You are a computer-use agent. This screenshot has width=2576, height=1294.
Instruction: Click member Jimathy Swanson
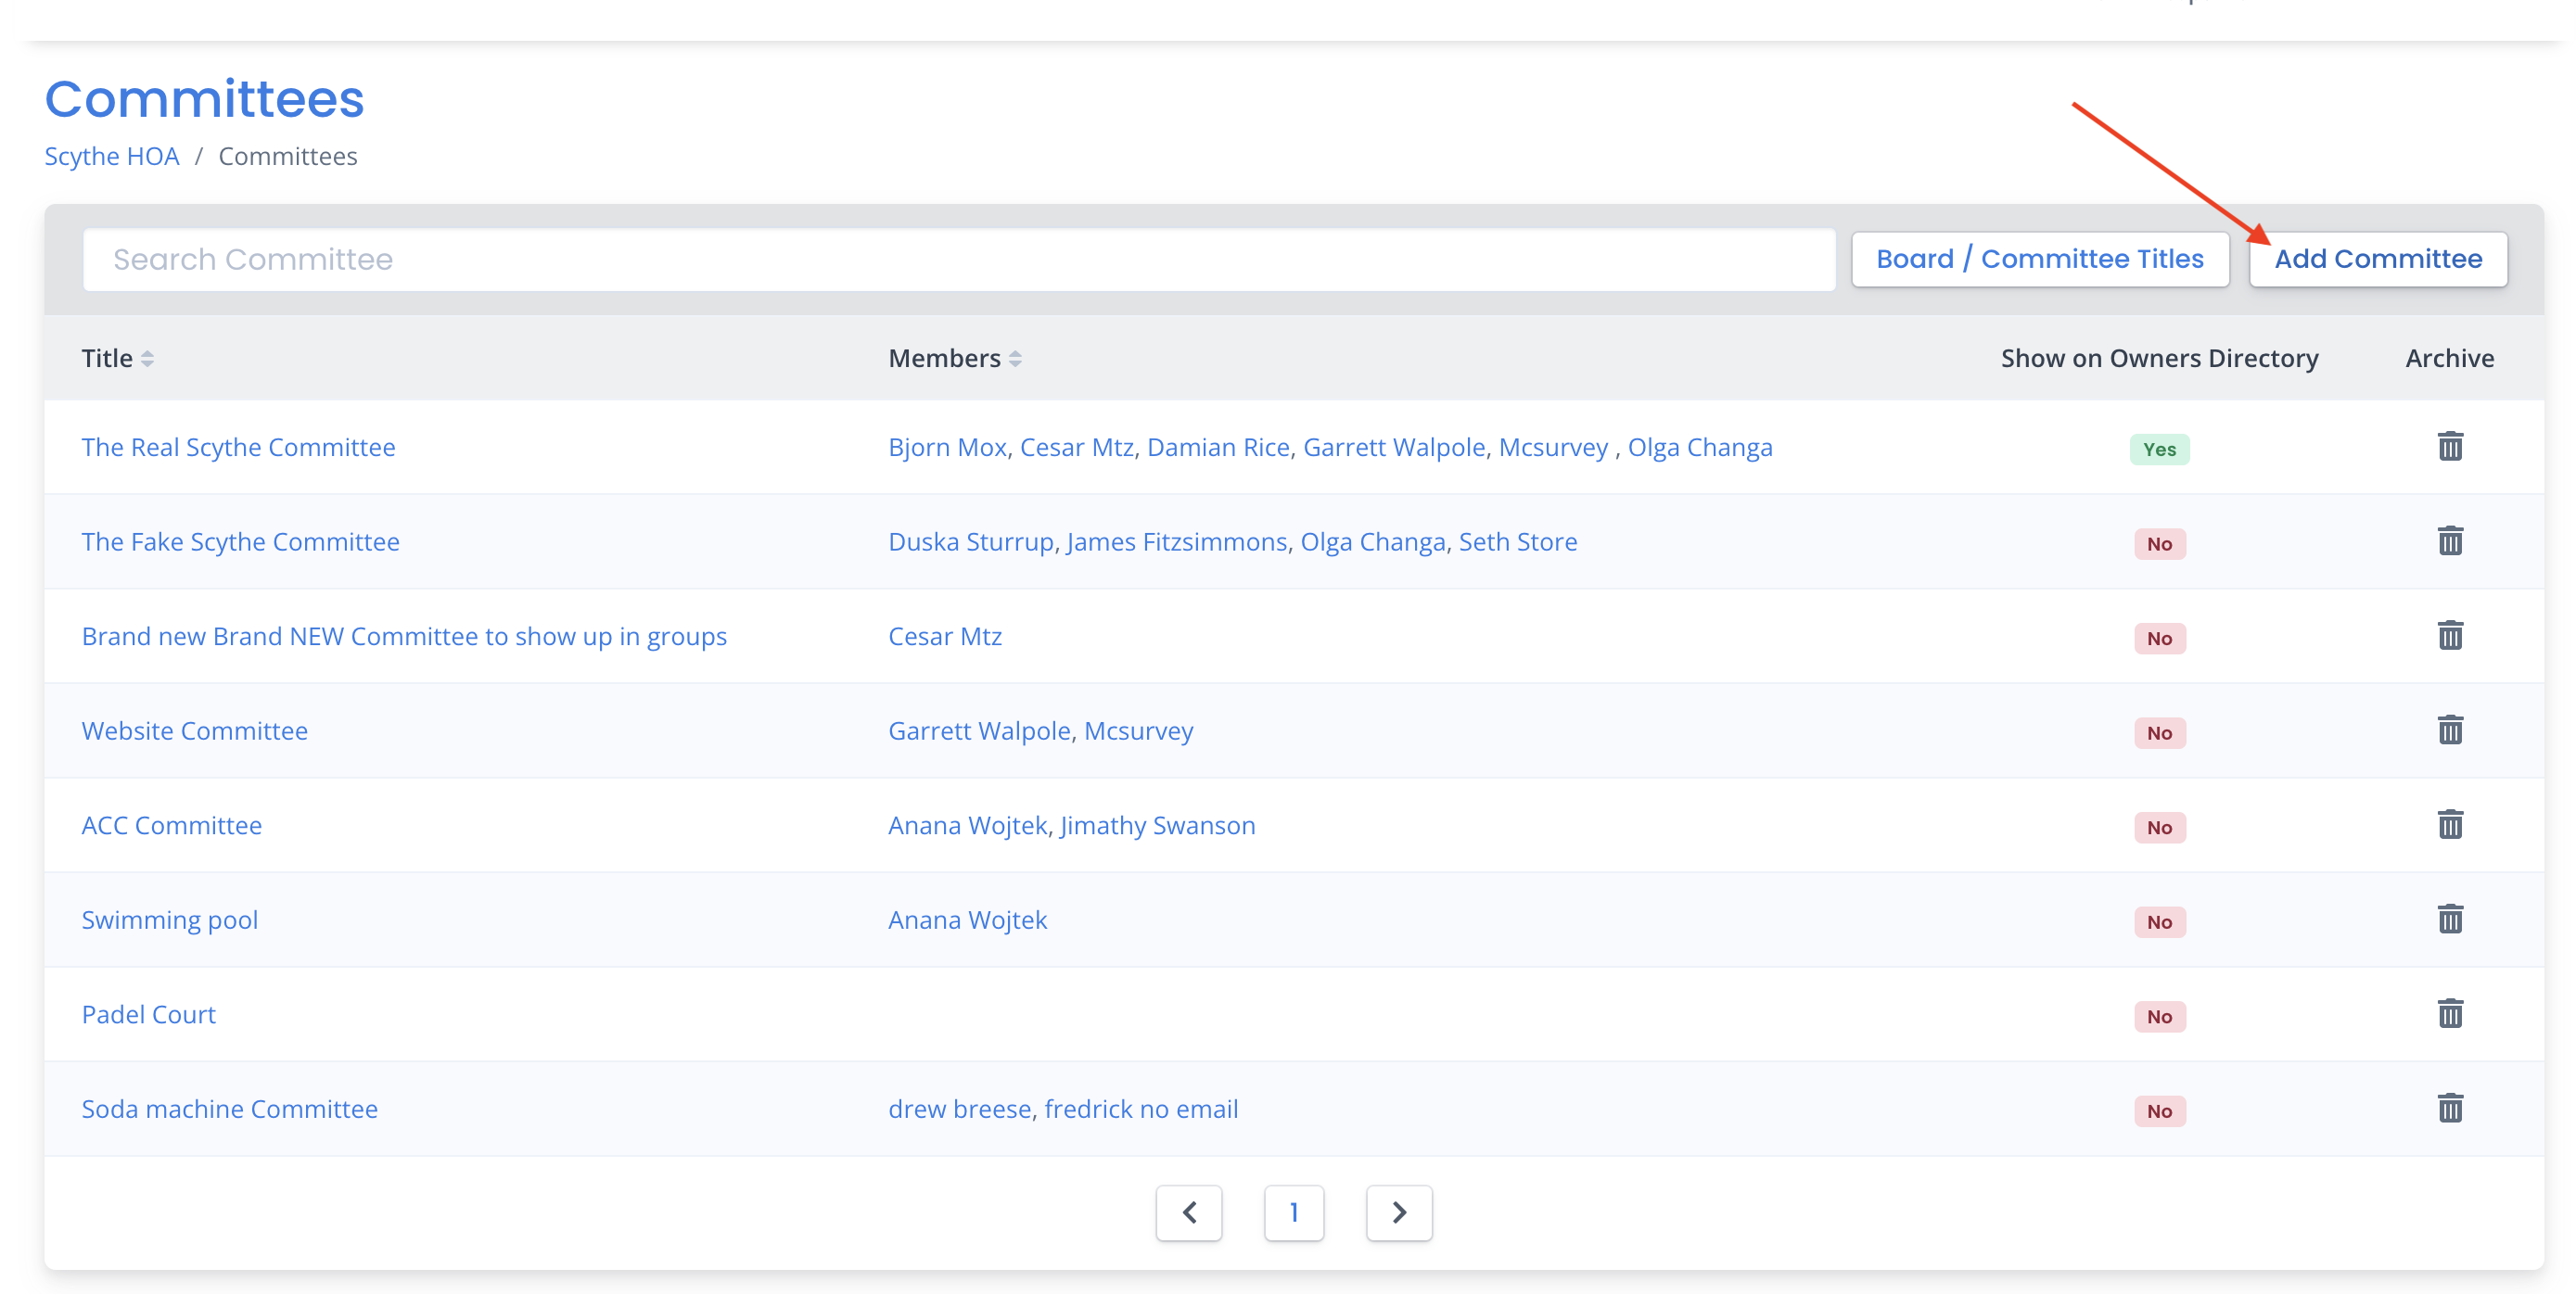pyautogui.click(x=1158, y=825)
